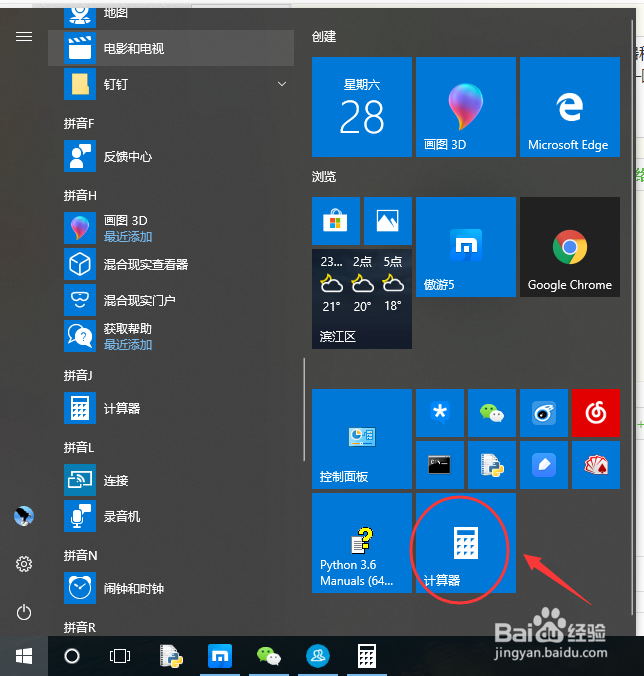Open the WeChat tile
This screenshot has height=676, width=644.
(492, 413)
